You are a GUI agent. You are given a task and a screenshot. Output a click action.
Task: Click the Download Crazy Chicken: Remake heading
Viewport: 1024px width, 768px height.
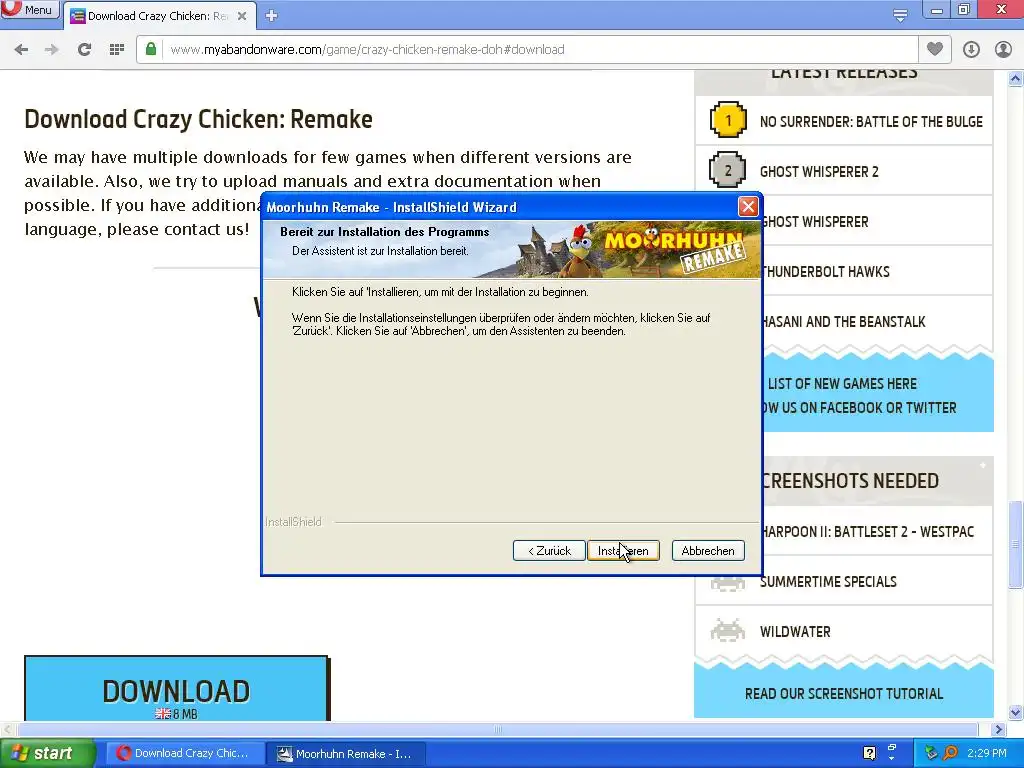click(199, 120)
